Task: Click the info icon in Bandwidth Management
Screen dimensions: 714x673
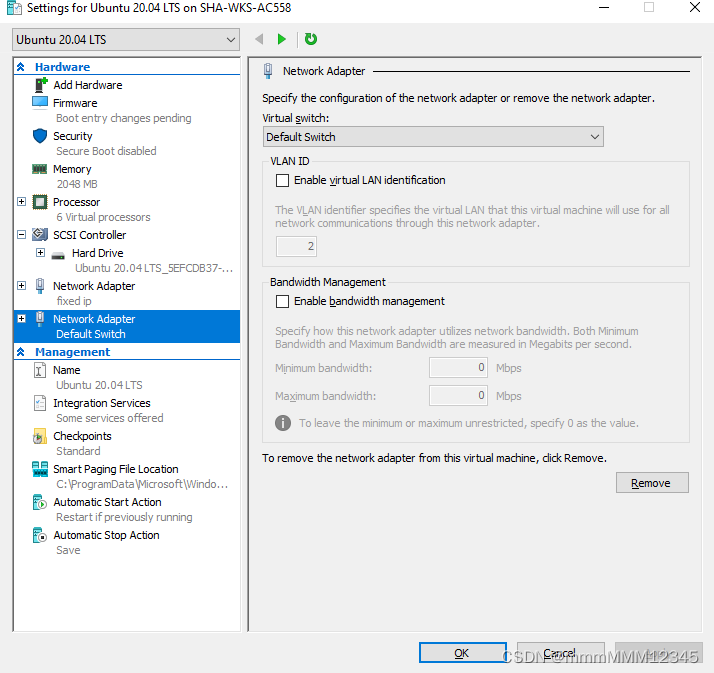Action: (x=283, y=423)
